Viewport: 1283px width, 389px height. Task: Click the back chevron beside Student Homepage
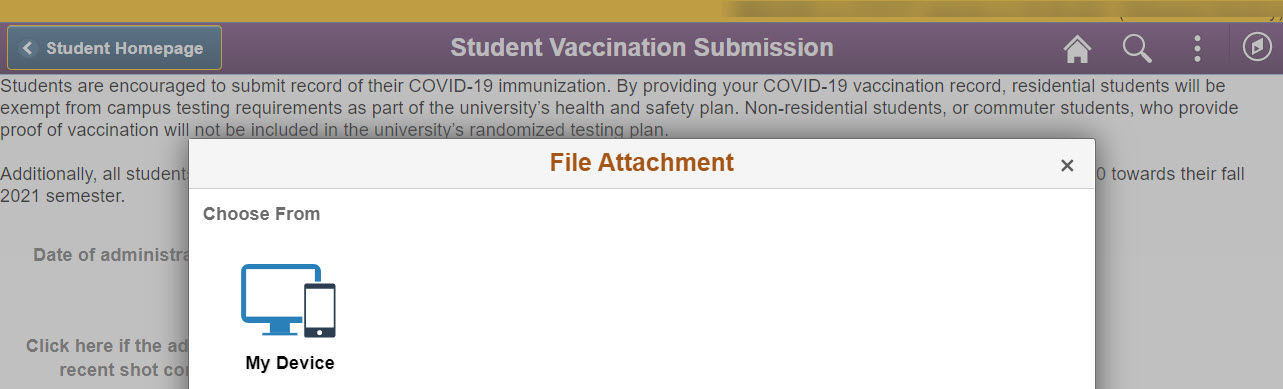point(27,48)
